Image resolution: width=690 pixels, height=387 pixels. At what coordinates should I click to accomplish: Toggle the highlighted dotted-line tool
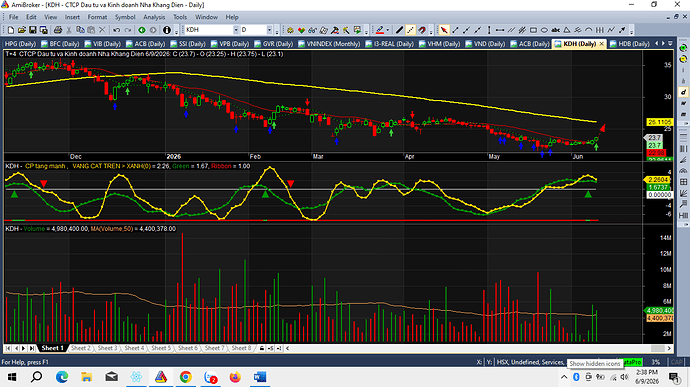click(410, 30)
